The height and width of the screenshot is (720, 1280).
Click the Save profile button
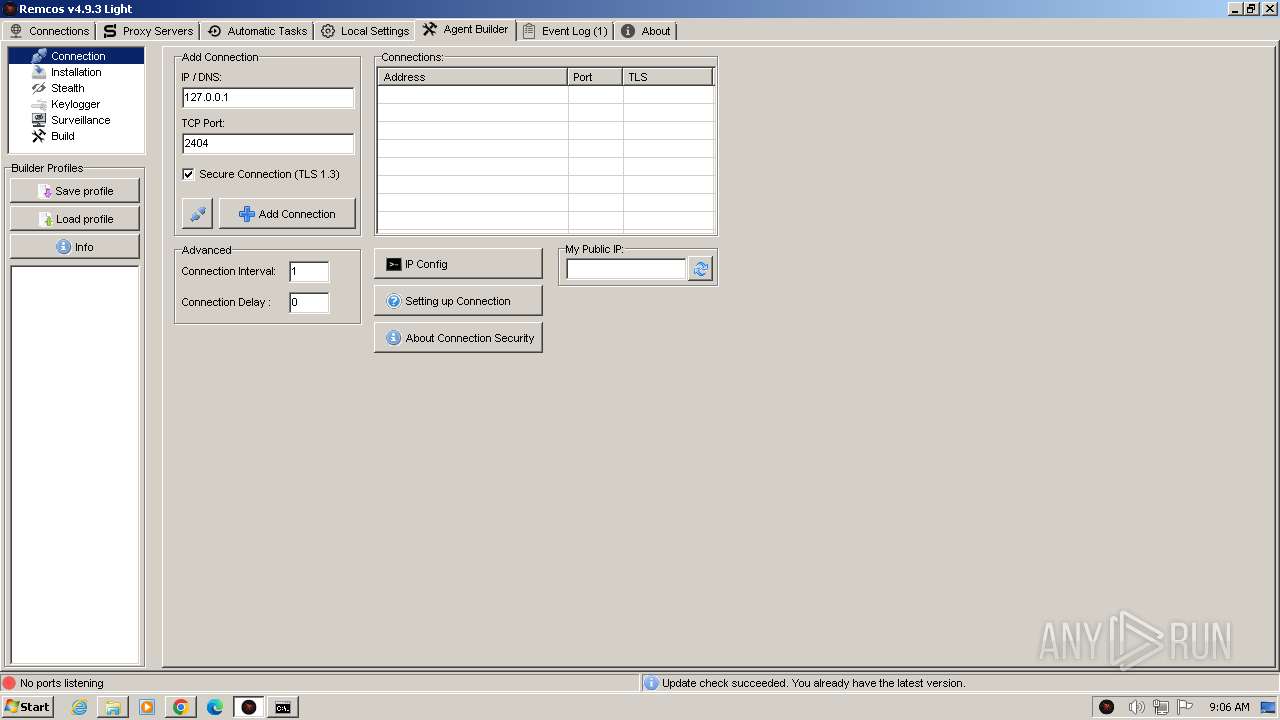pyautogui.click(x=75, y=191)
